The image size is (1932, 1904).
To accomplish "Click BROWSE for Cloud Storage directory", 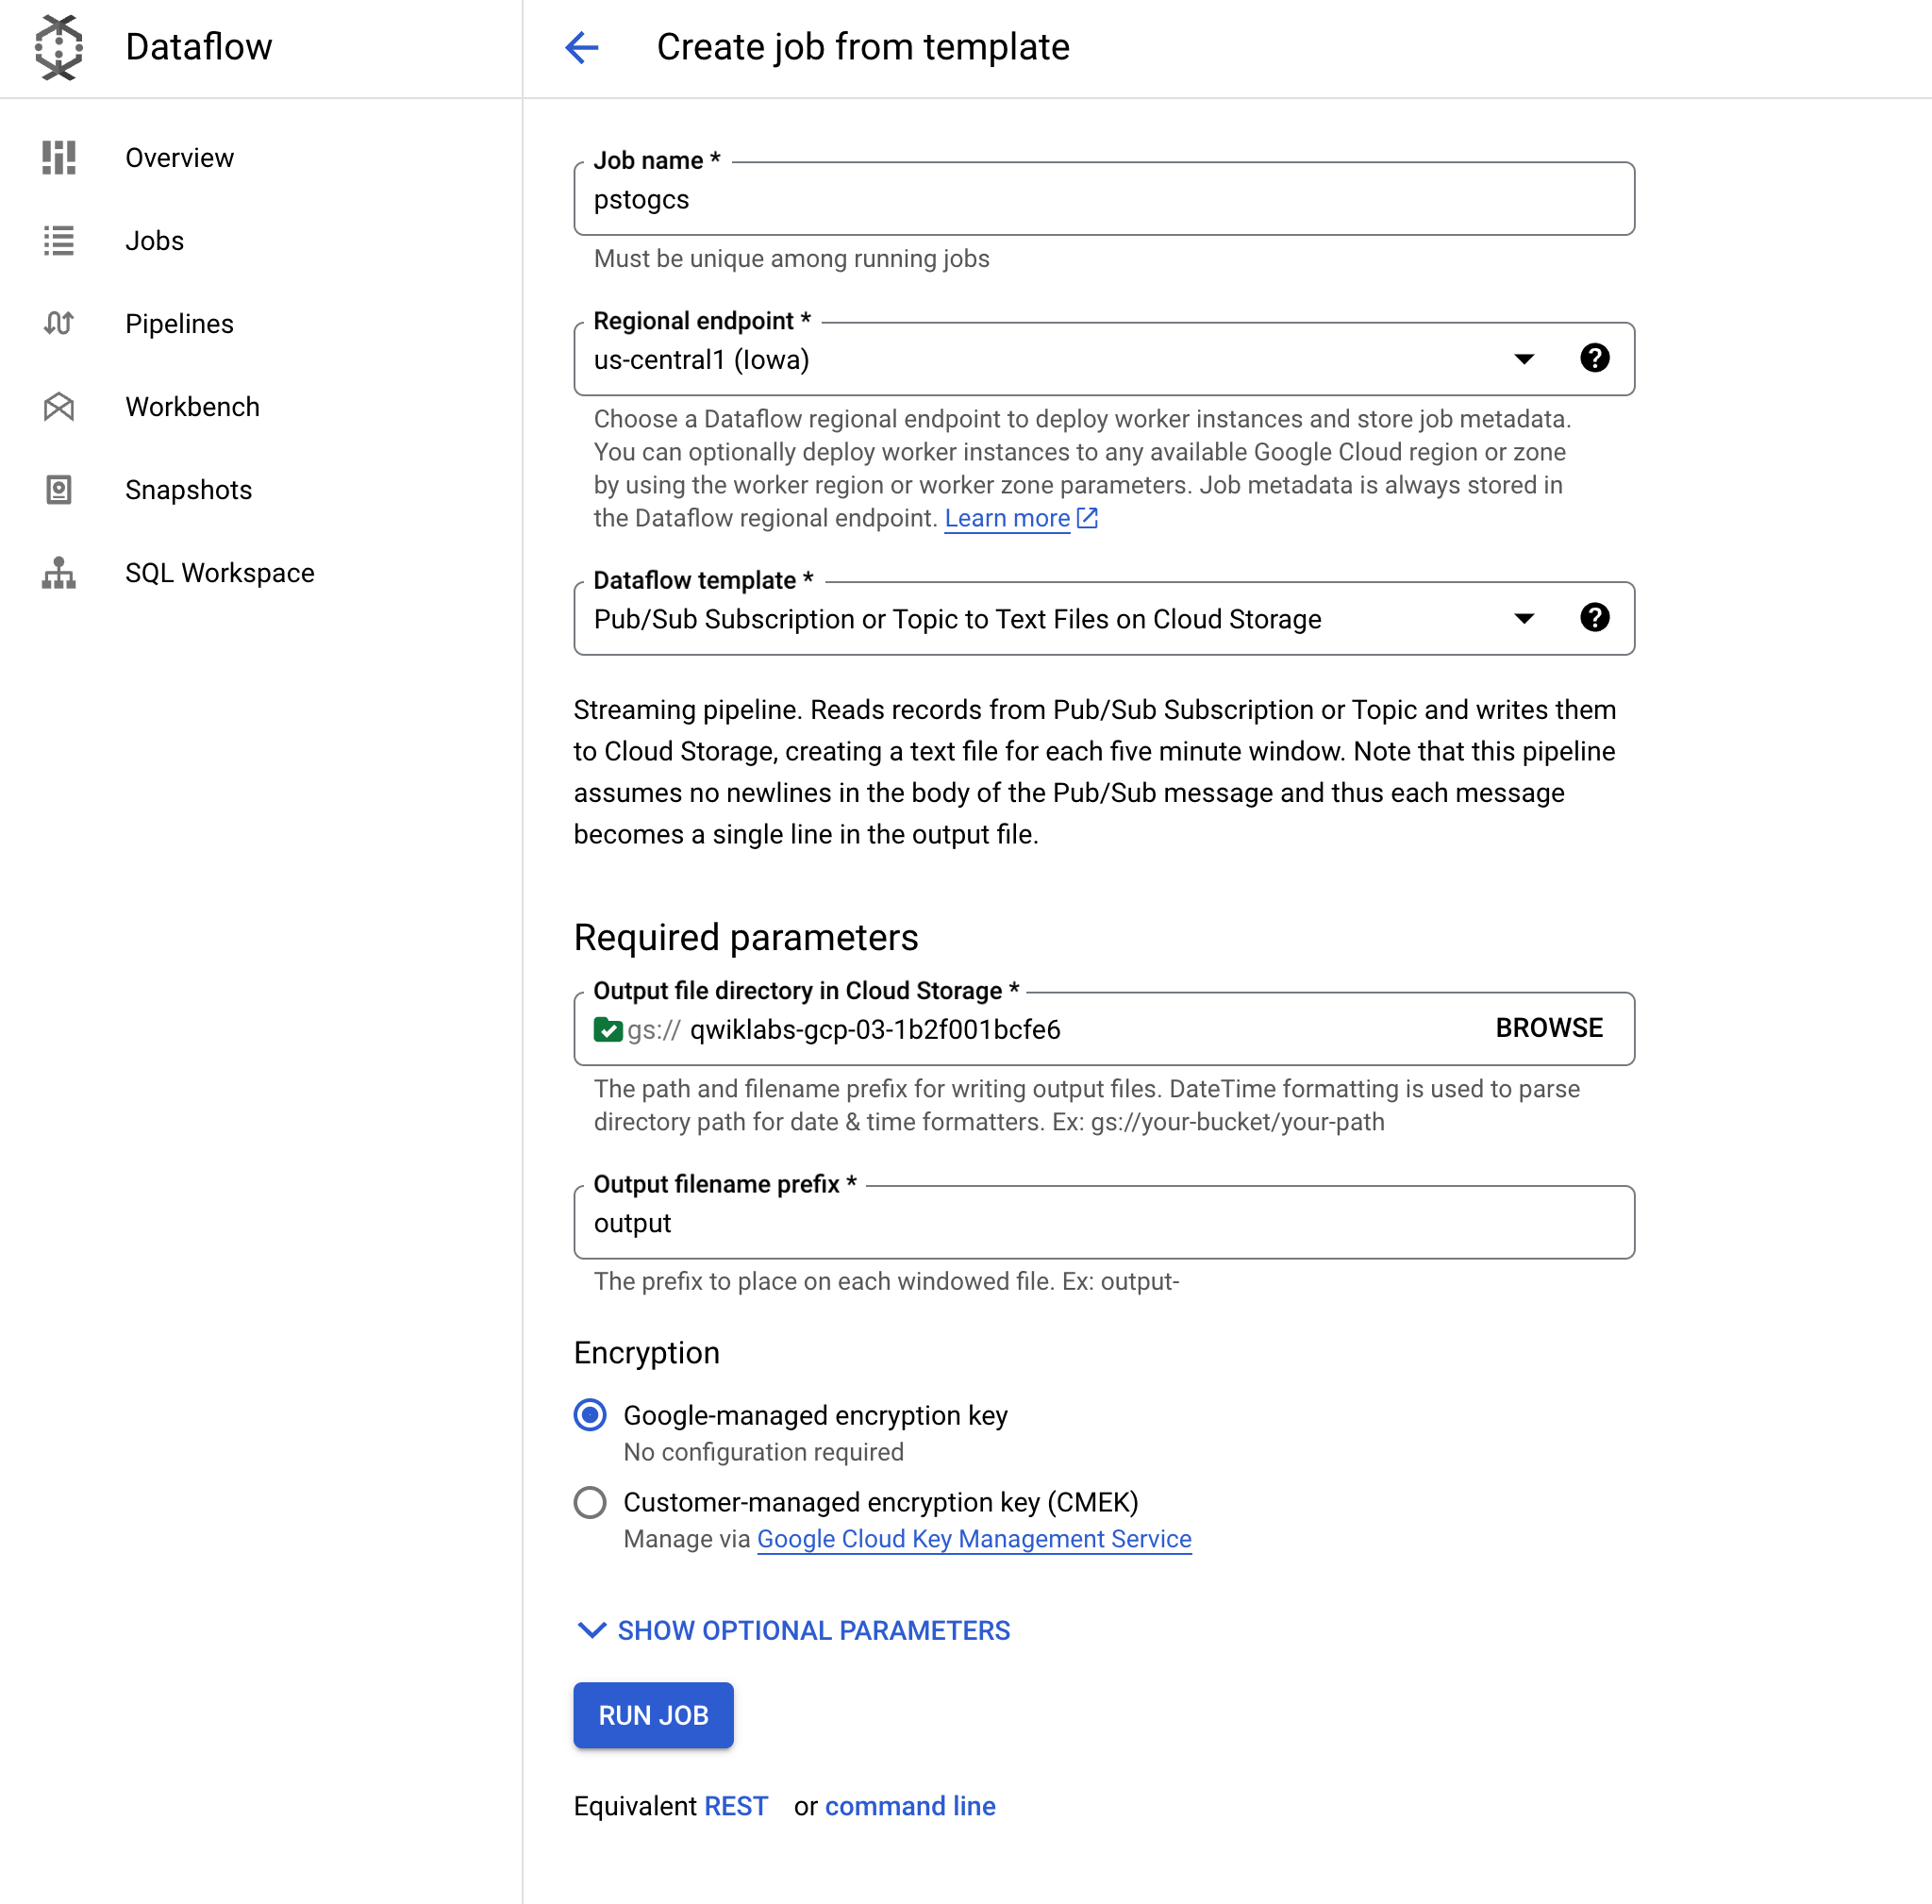I will tap(1549, 1028).
